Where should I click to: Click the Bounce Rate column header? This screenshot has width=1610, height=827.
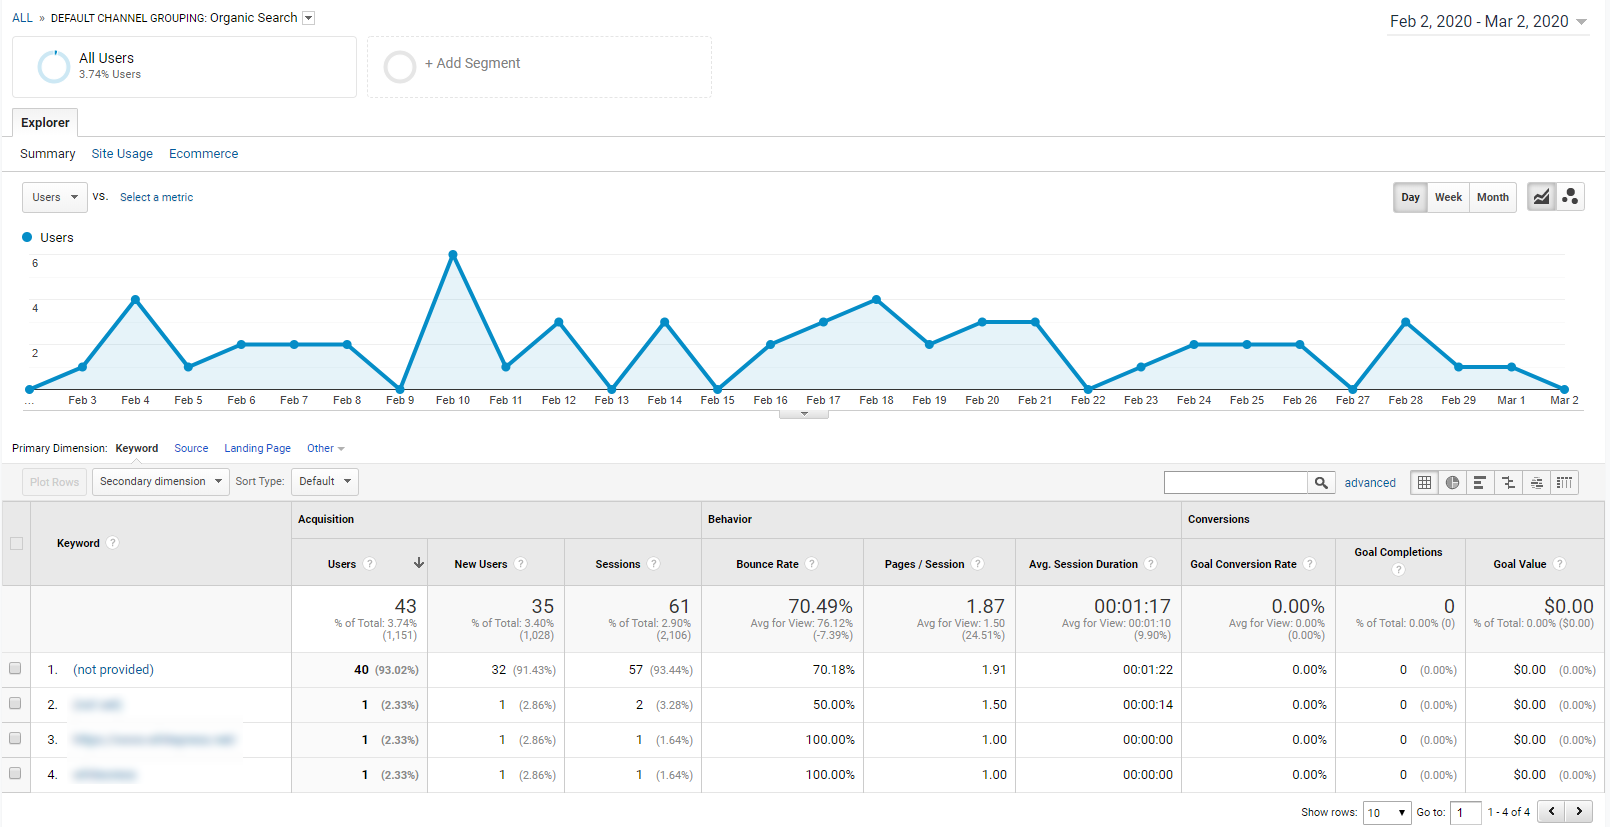[x=767, y=564]
